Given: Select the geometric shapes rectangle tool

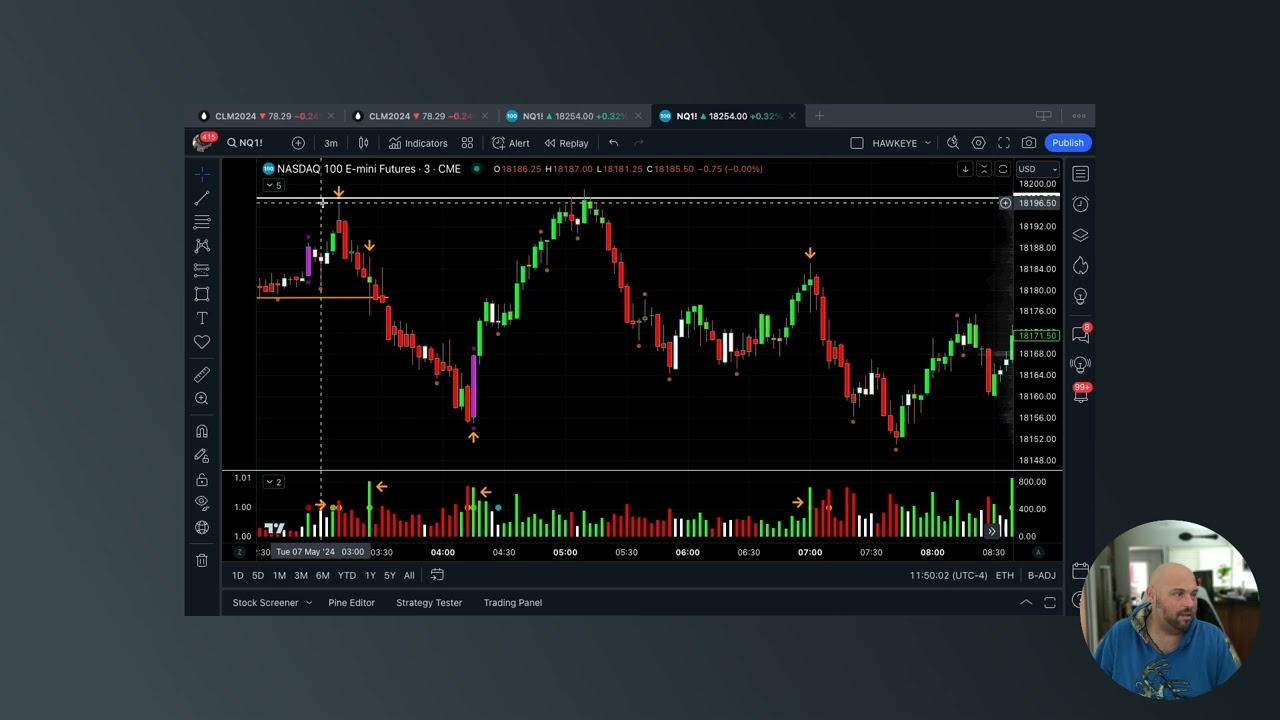Looking at the screenshot, I should click(x=202, y=294).
